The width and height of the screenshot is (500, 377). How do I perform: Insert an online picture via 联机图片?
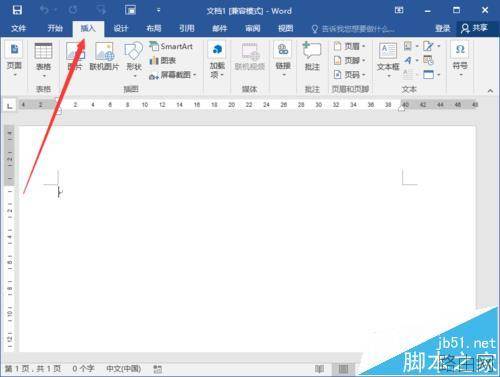point(104,57)
